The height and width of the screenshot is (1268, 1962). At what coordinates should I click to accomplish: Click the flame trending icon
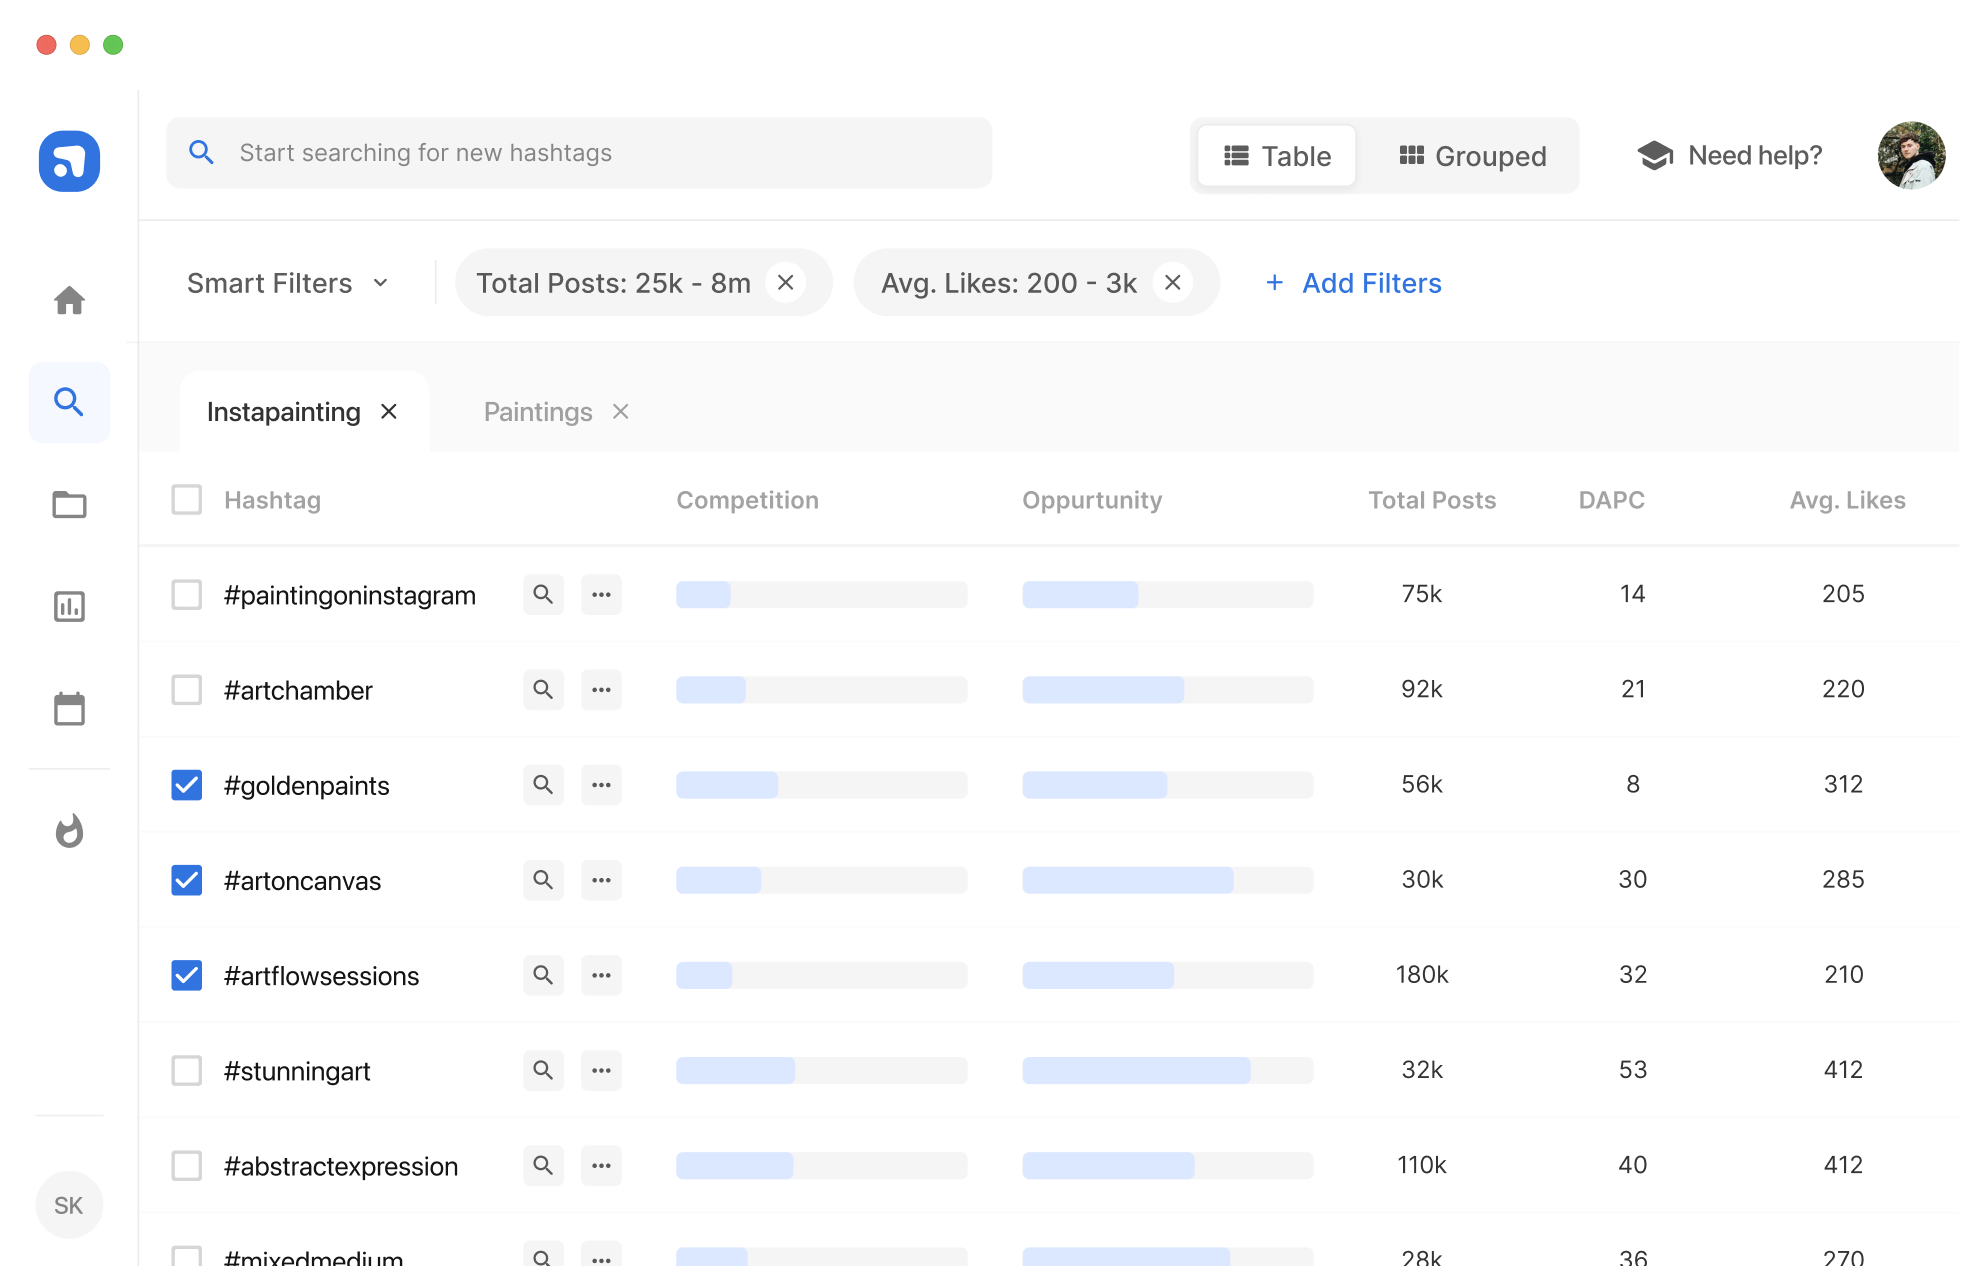69,831
